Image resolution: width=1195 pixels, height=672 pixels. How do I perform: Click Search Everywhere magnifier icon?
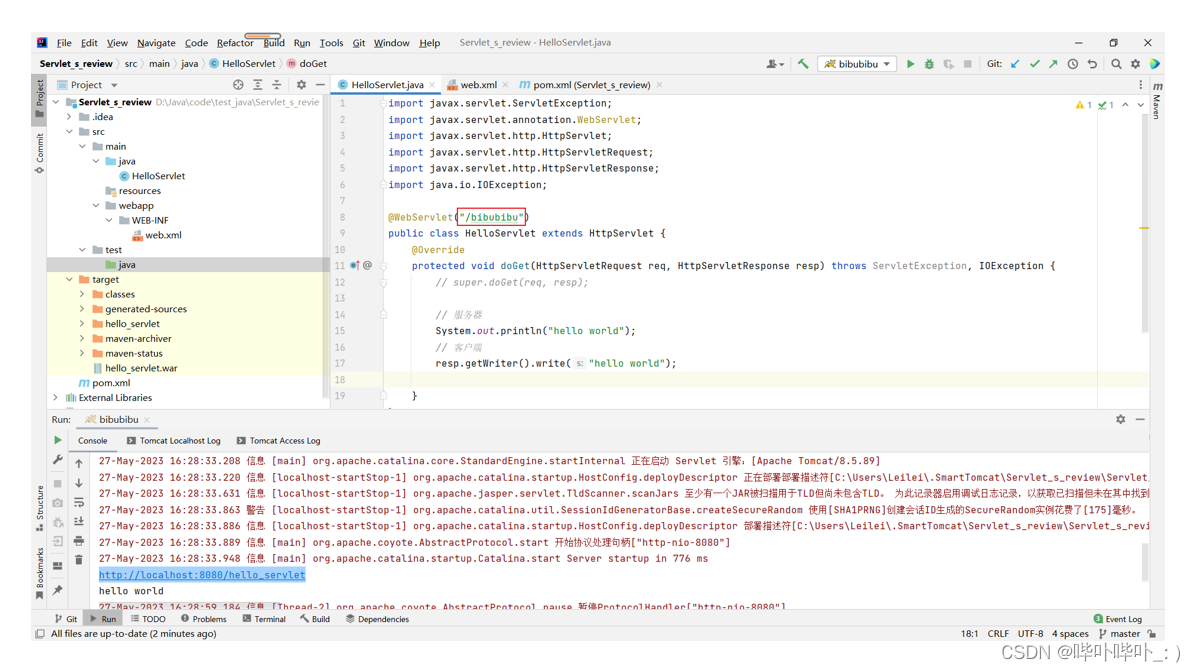coord(1116,64)
